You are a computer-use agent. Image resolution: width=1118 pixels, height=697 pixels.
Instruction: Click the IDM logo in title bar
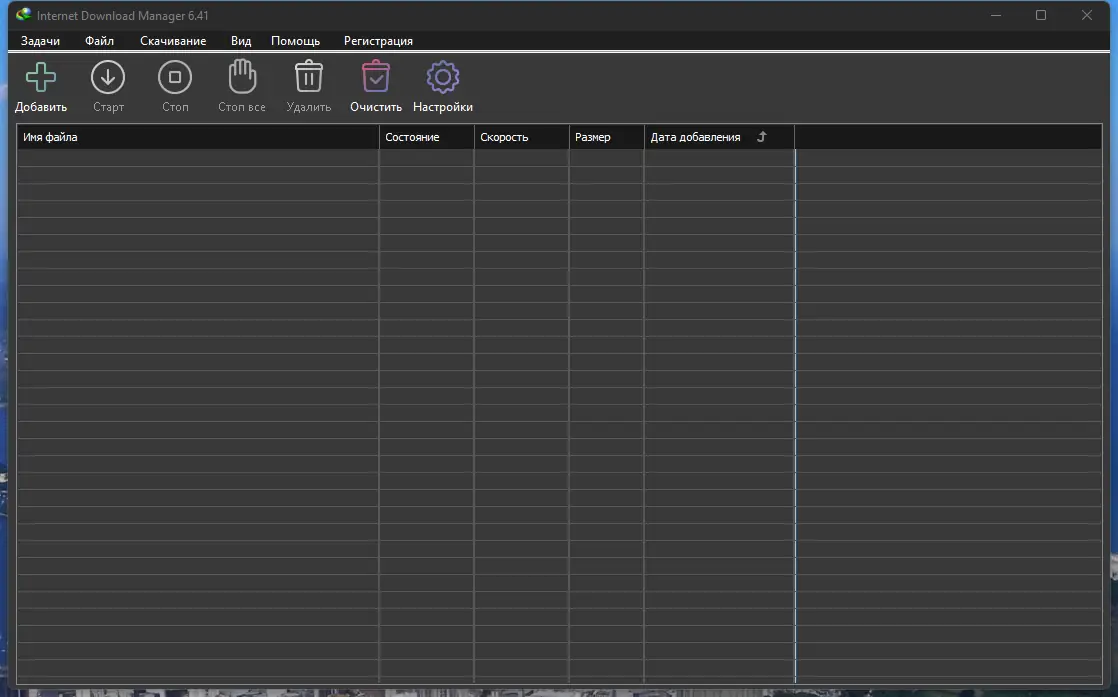pyautogui.click(x=24, y=15)
